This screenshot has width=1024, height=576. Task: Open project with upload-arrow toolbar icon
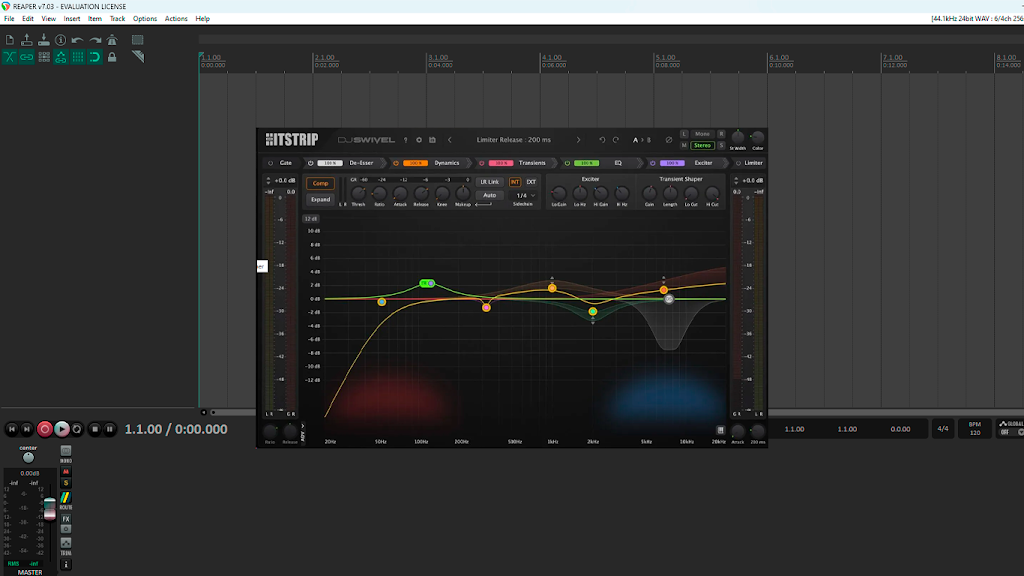27,40
